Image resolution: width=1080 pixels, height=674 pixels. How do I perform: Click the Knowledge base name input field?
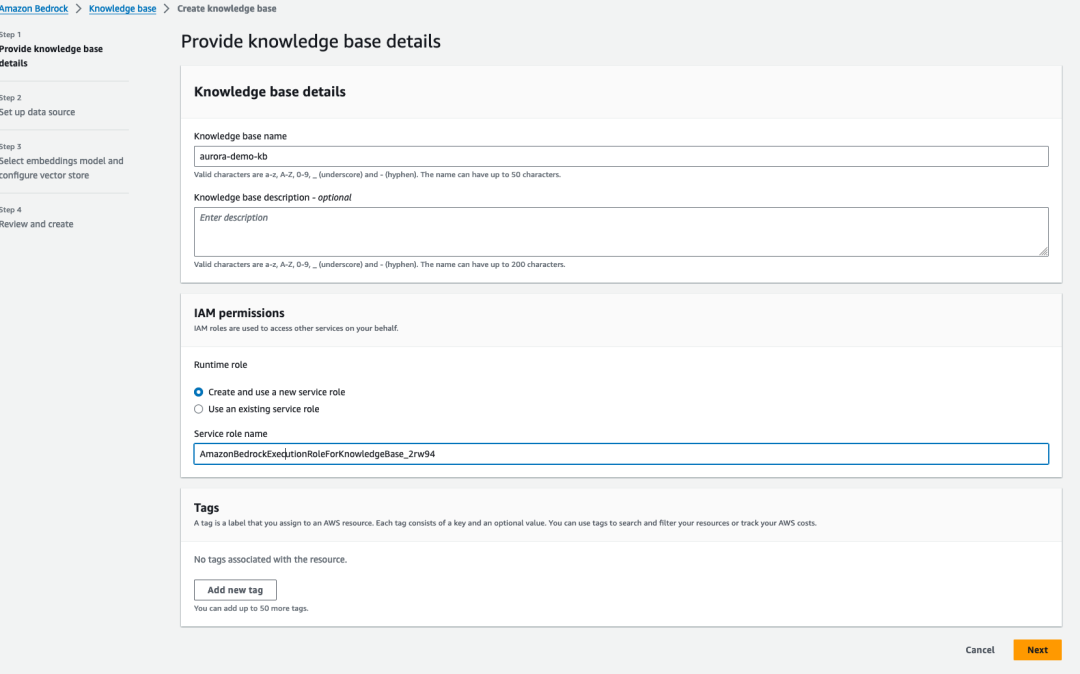[621, 156]
